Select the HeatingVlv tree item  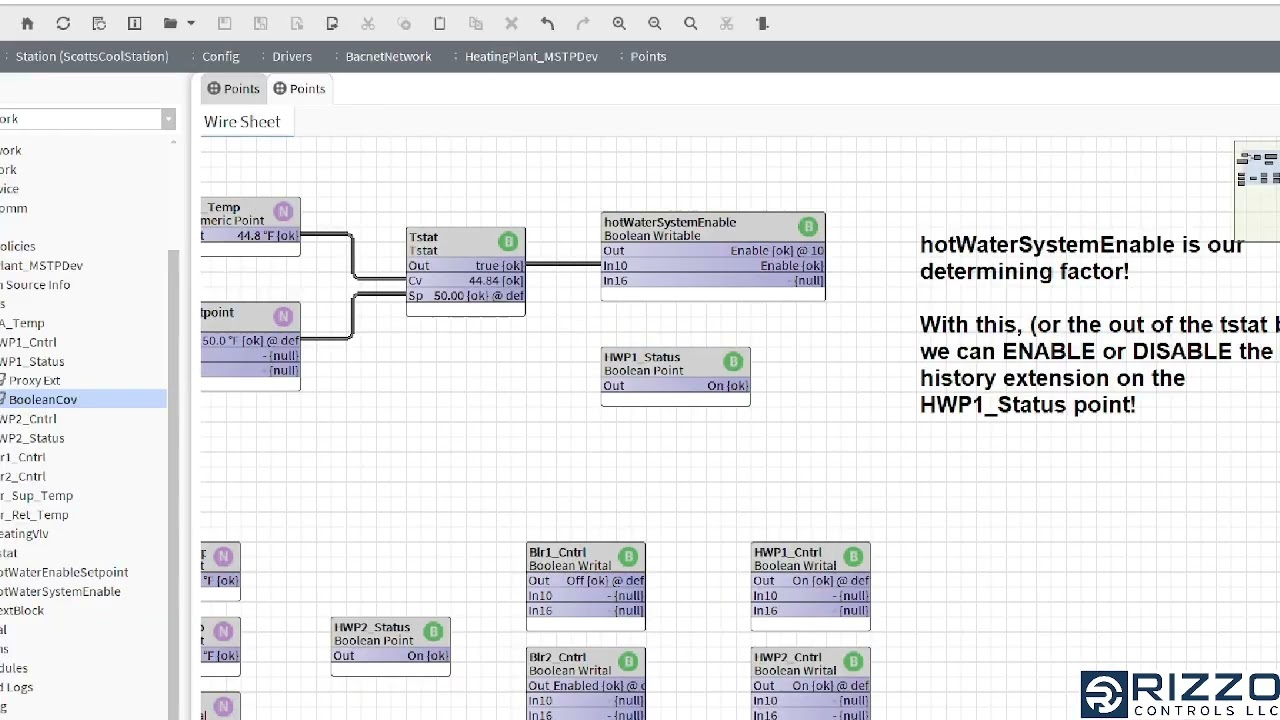pyautogui.click(x=25, y=534)
